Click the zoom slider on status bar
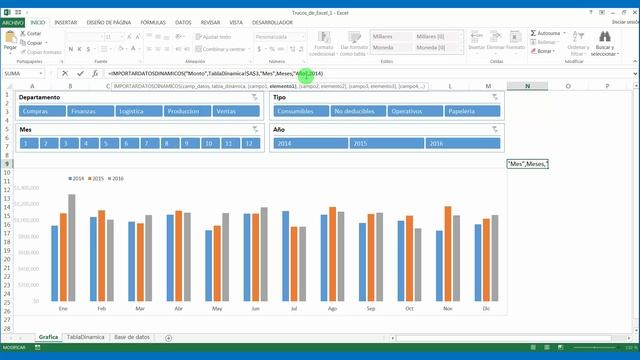 [x=595, y=347]
